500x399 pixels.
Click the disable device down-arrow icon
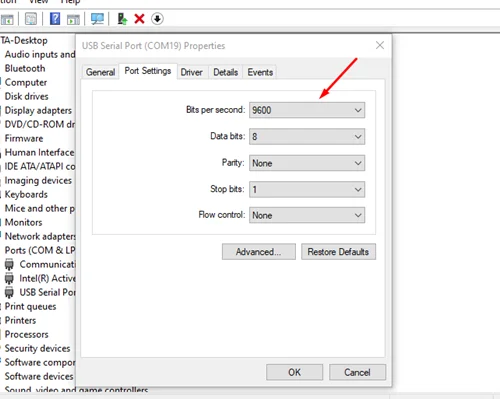coord(157,19)
